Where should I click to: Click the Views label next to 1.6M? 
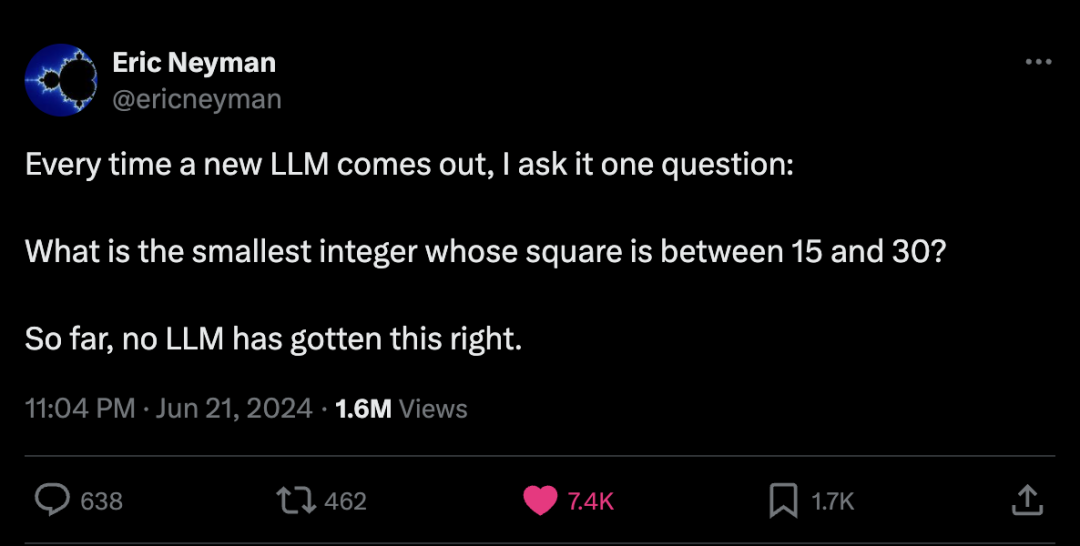coord(433,409)
